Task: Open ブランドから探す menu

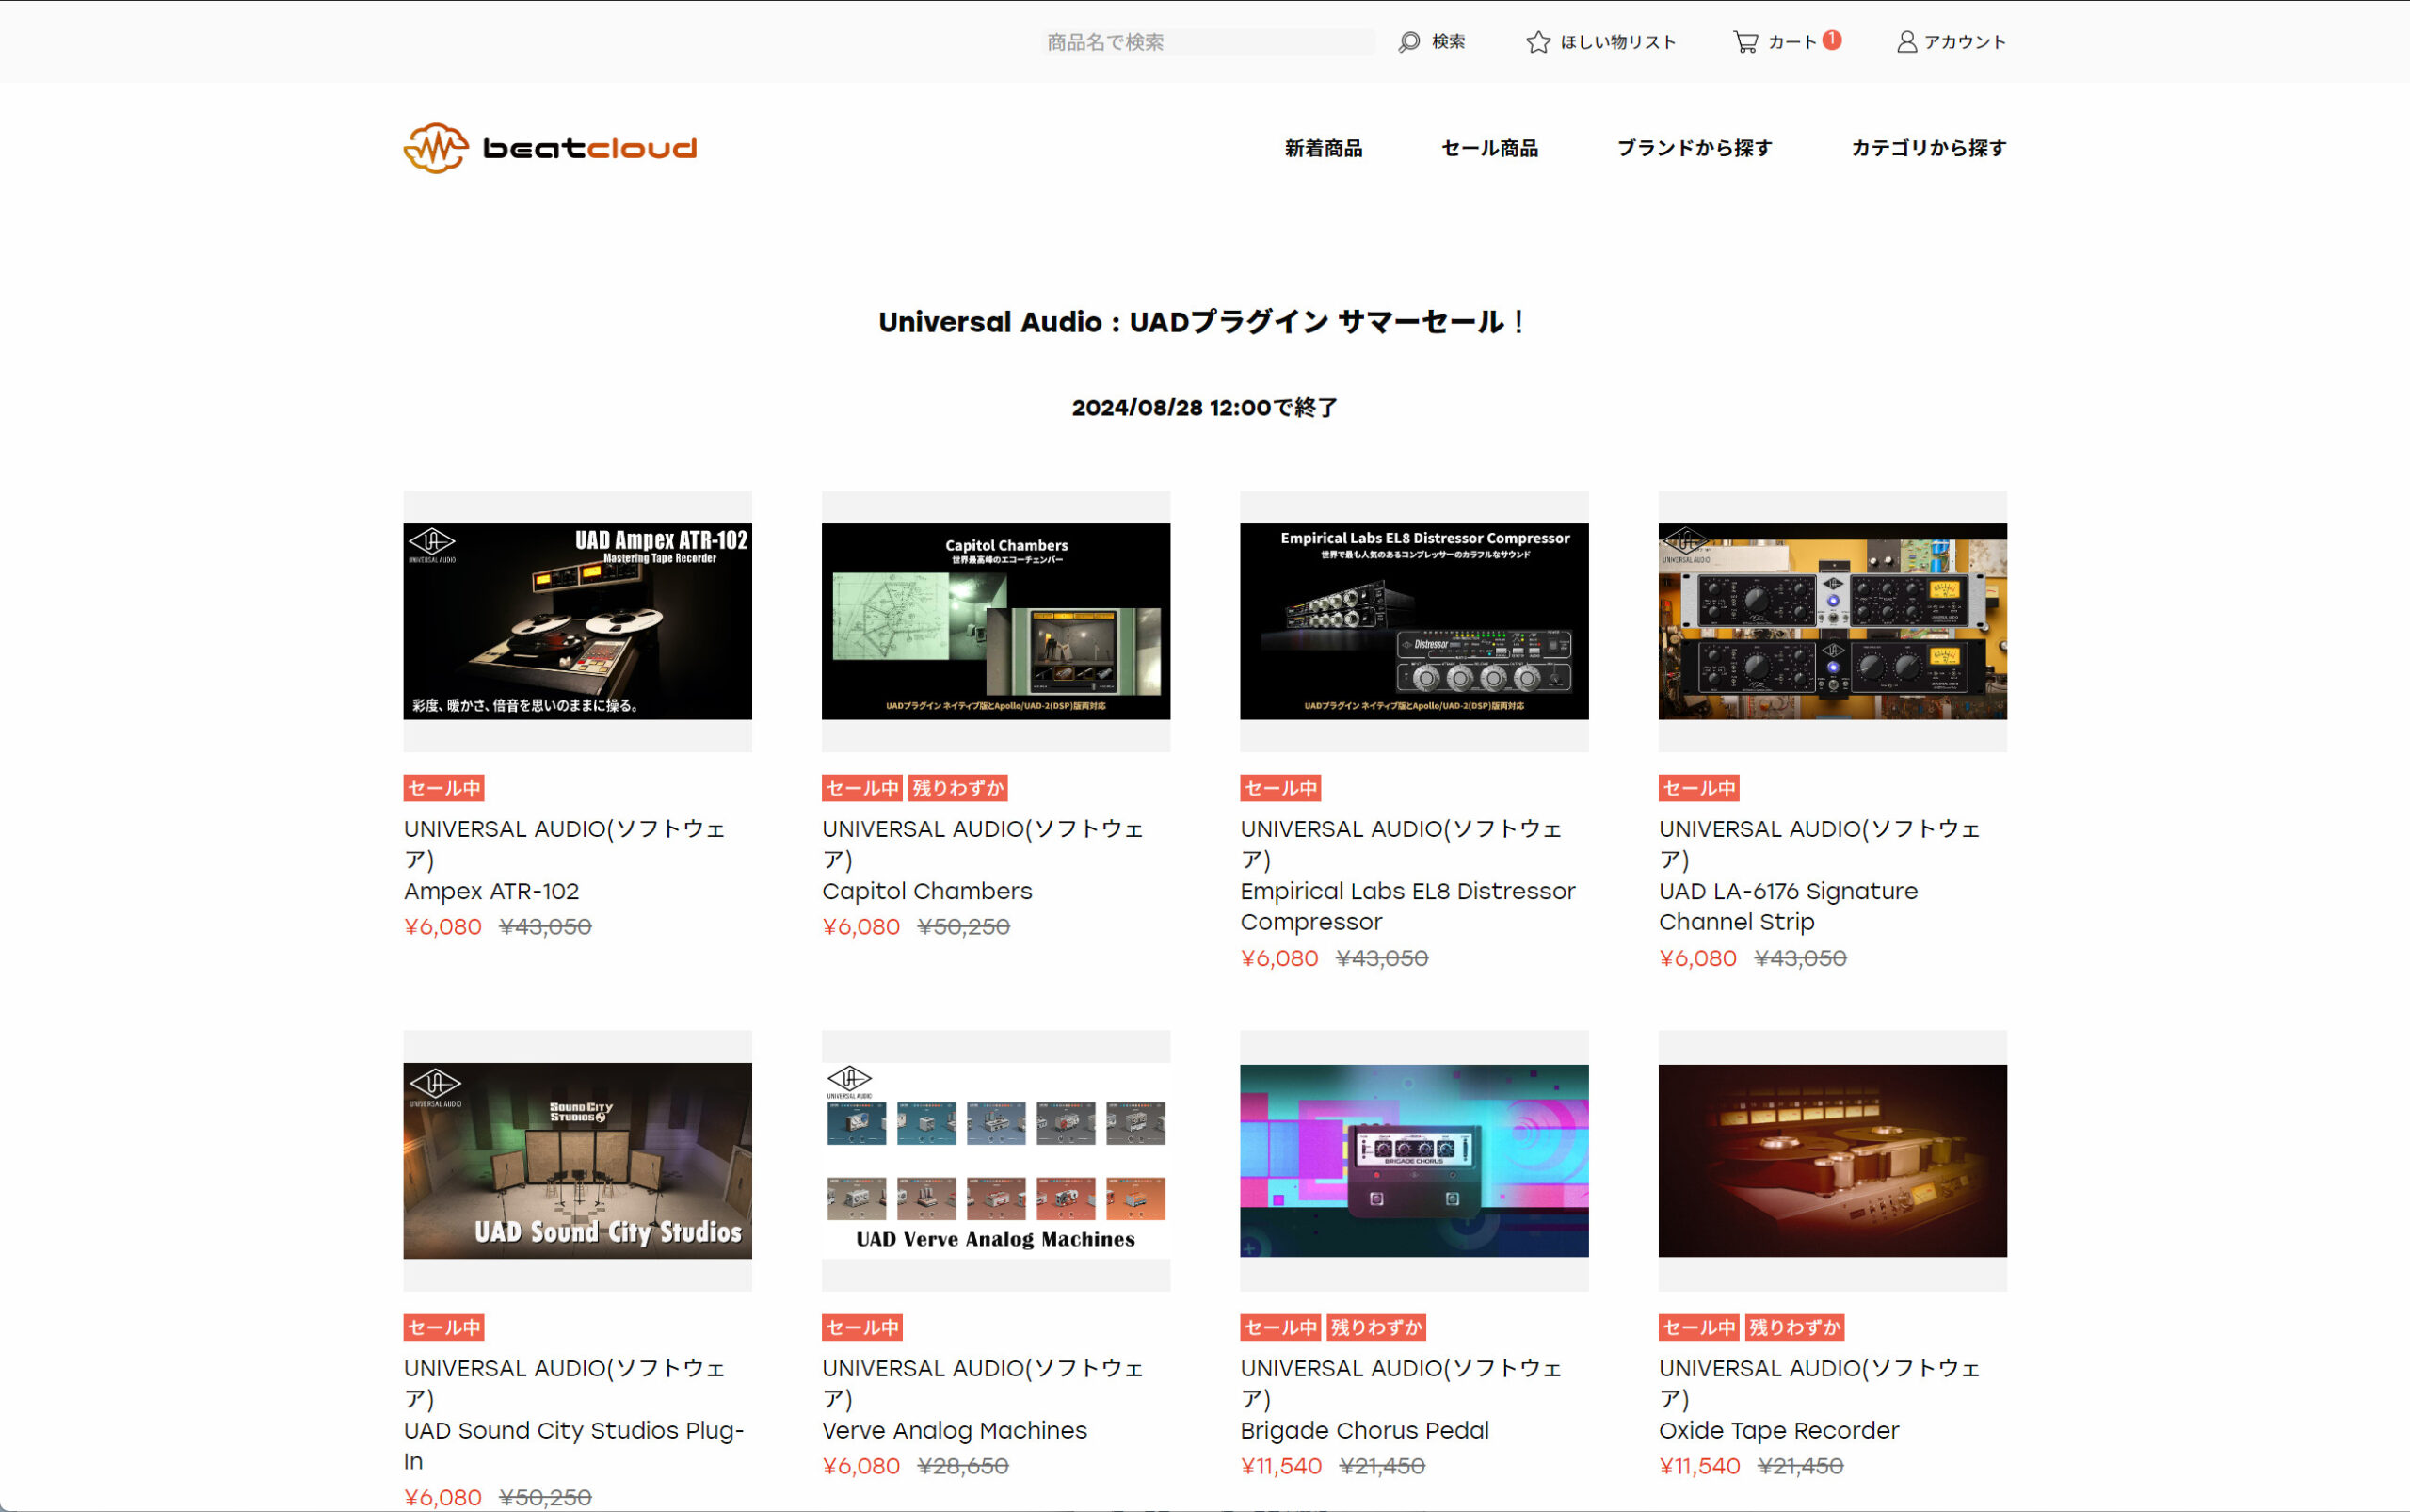Action: tap(1694, 148)
